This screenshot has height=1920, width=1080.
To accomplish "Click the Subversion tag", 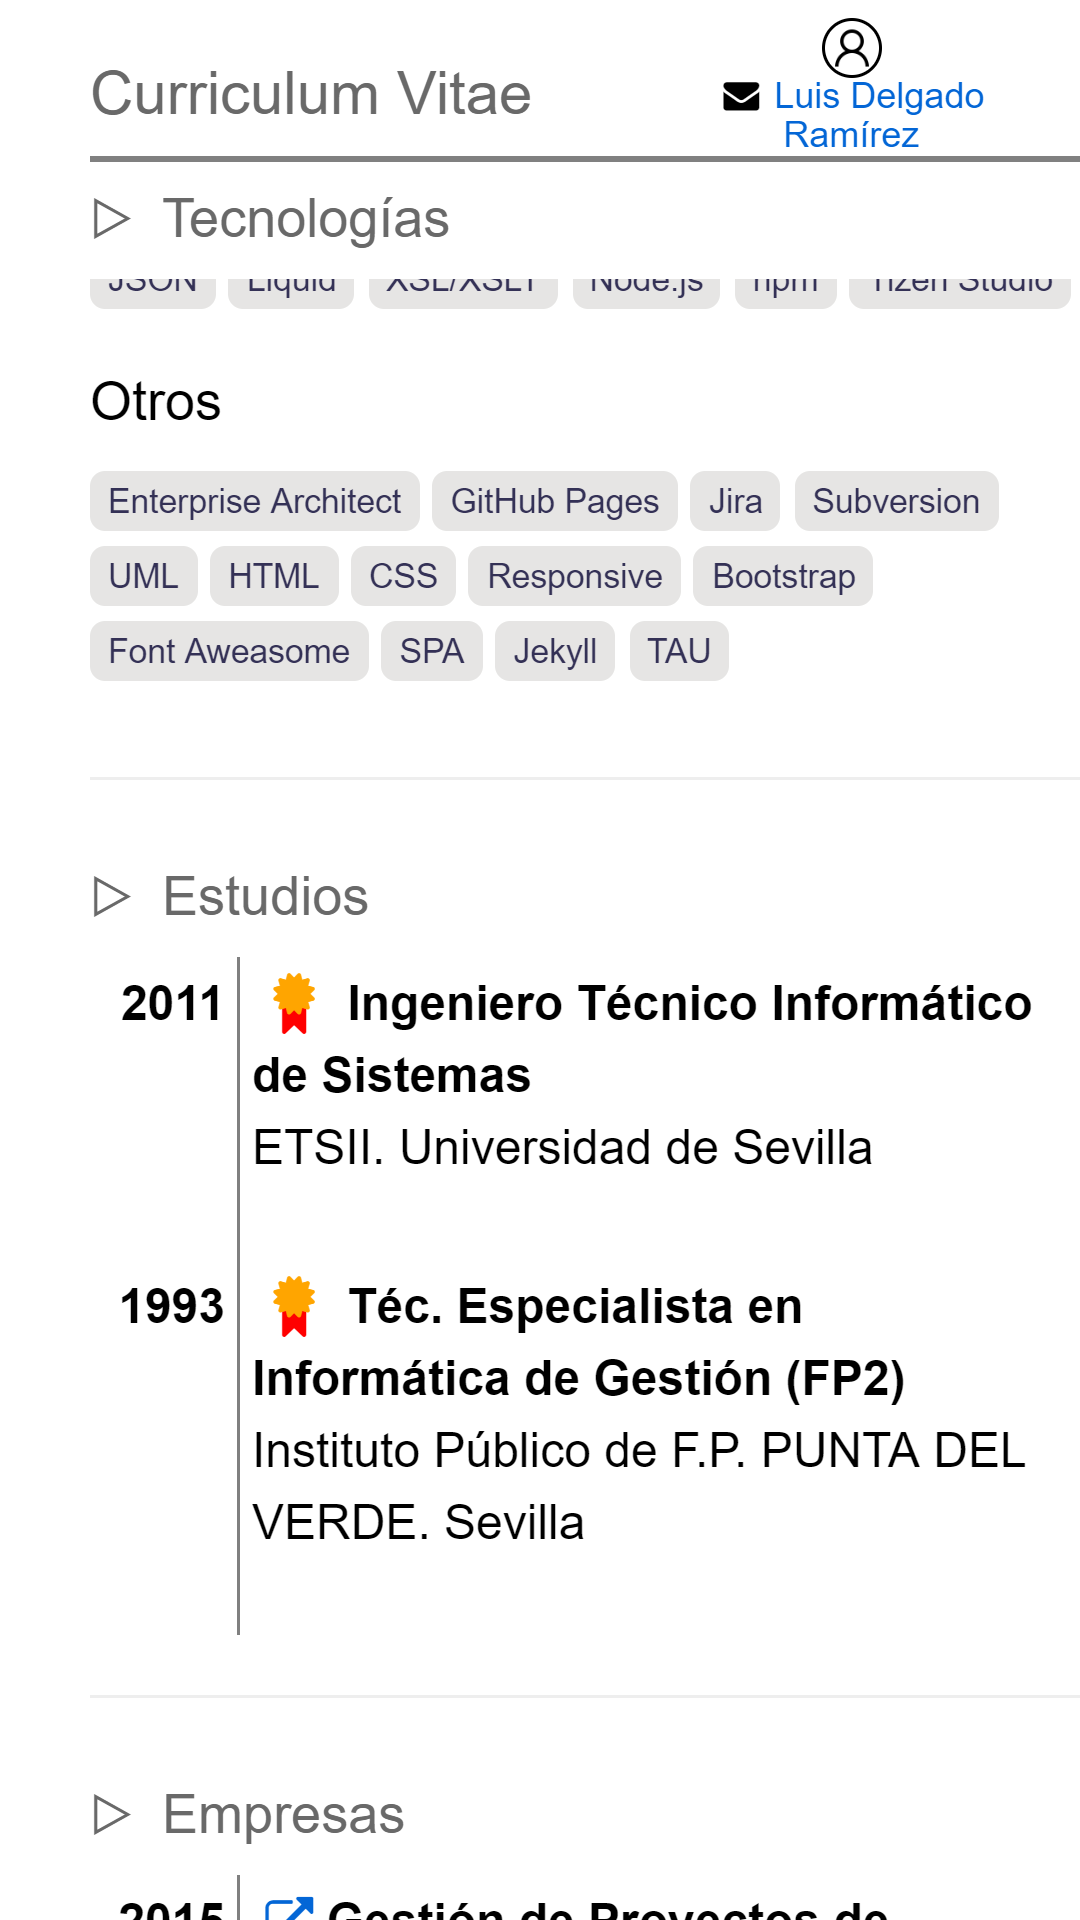I will coord(896,501).
